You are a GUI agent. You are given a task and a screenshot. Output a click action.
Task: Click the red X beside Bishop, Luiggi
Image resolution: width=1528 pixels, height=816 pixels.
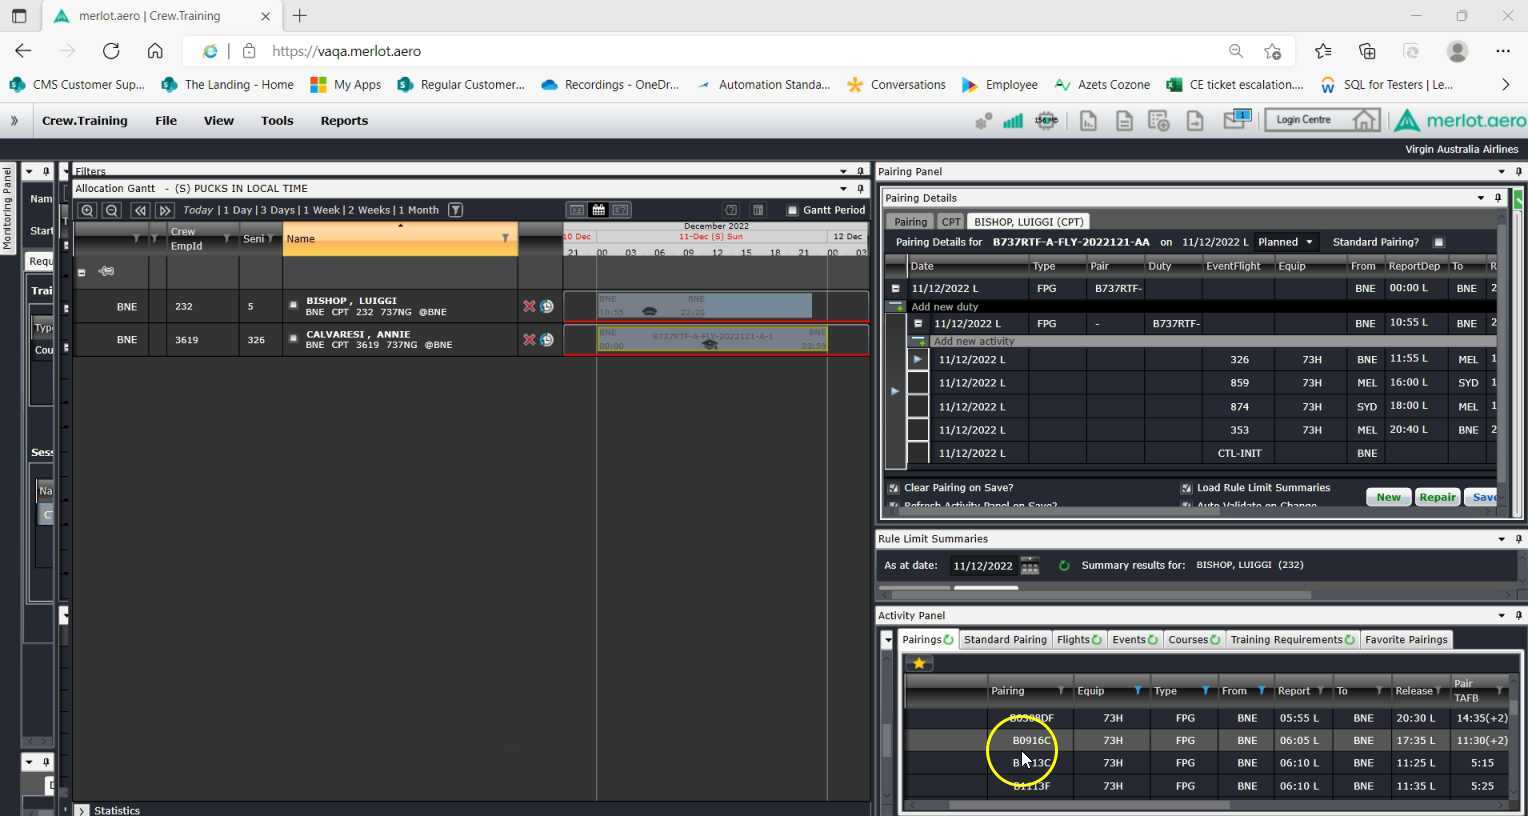(x=529, y=306)
